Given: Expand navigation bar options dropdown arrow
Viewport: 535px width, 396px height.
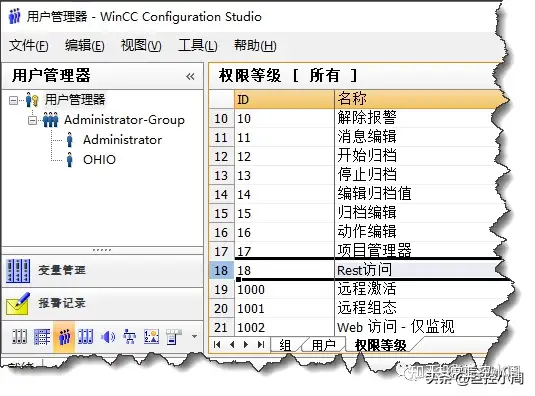Looking at the screenshot, I should click(x=194, y=337).
